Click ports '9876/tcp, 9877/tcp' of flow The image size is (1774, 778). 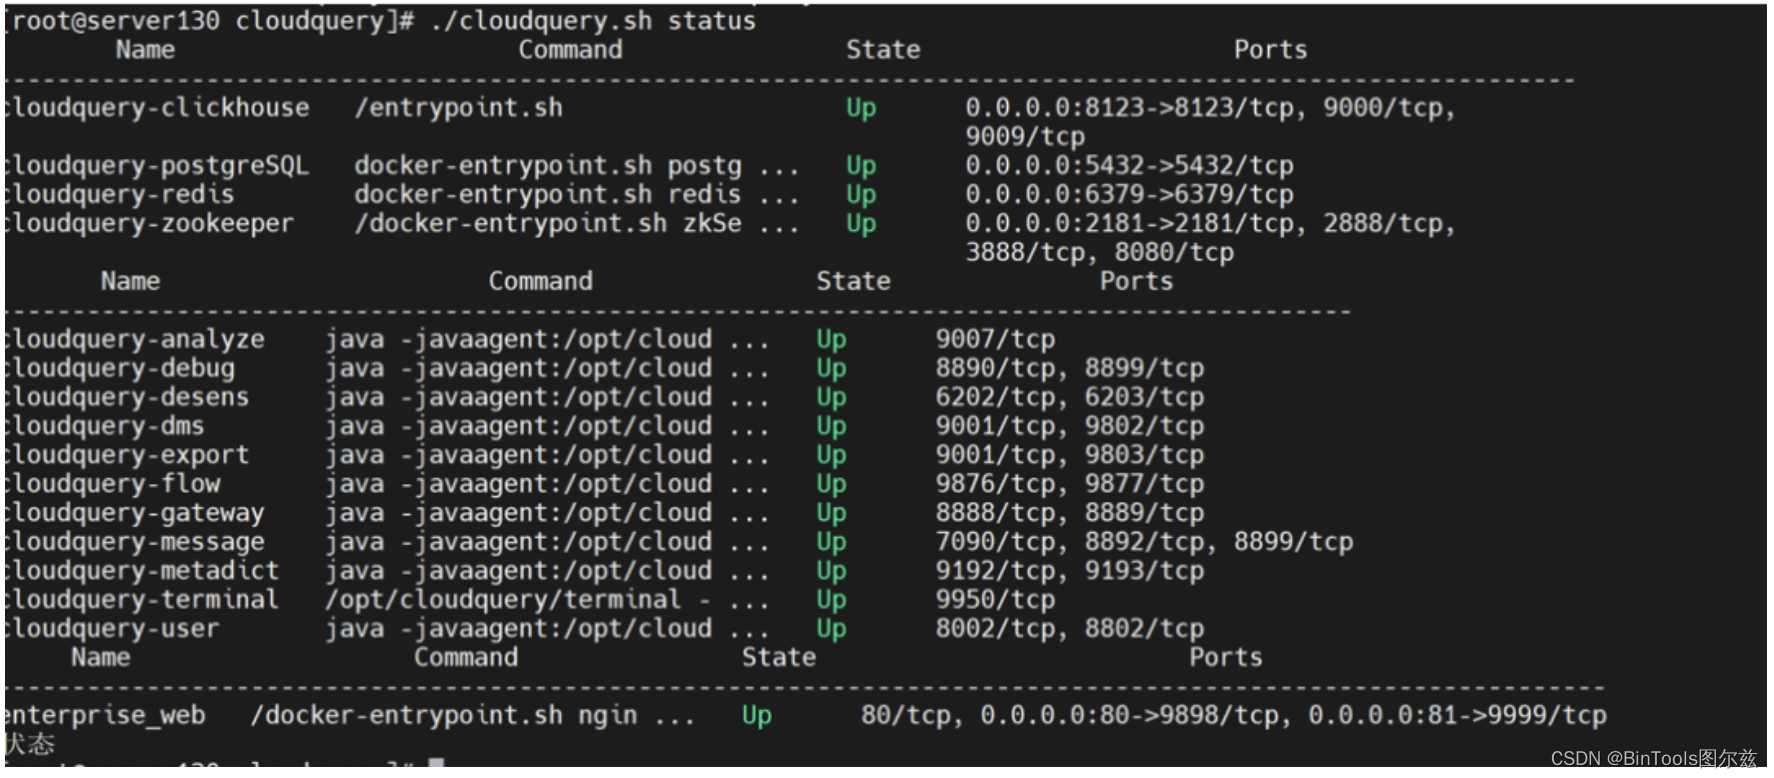[1070, 485]
